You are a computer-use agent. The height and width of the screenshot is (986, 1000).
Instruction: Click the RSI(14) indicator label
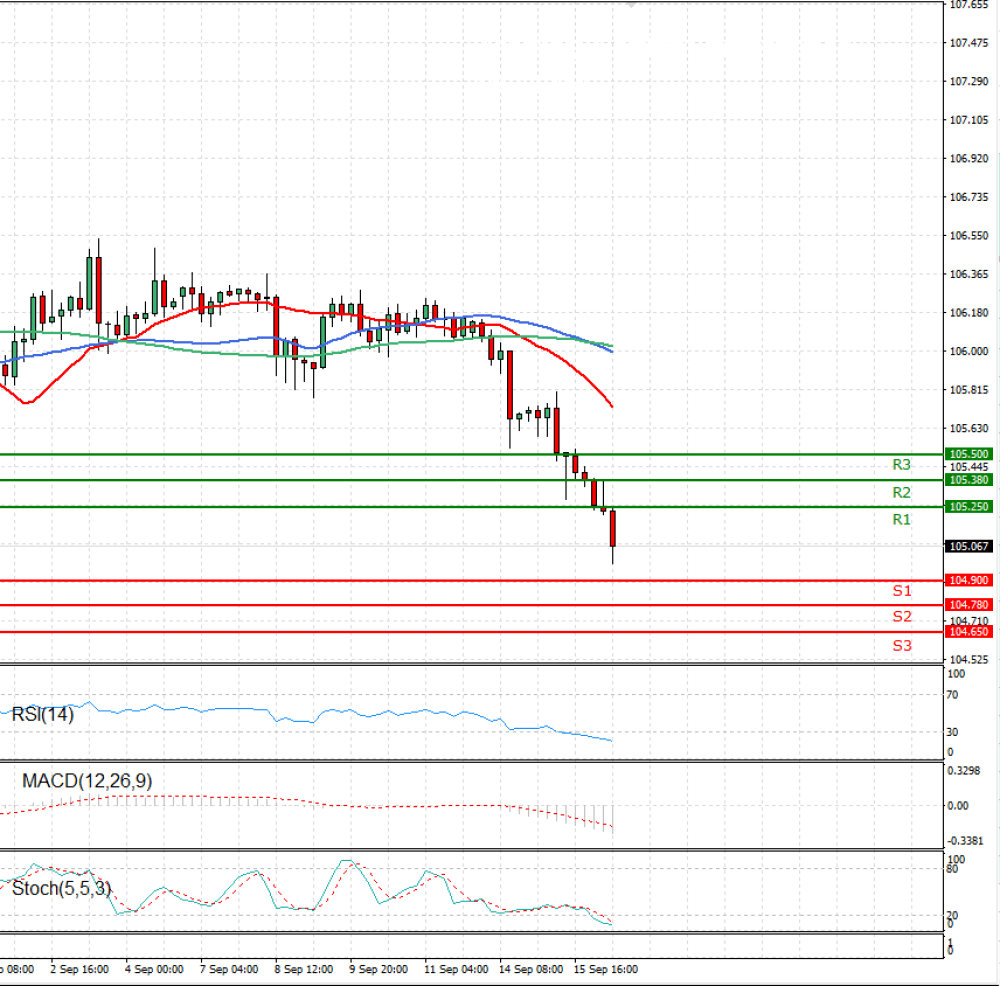pyautogui.click(x=43, y=714)
